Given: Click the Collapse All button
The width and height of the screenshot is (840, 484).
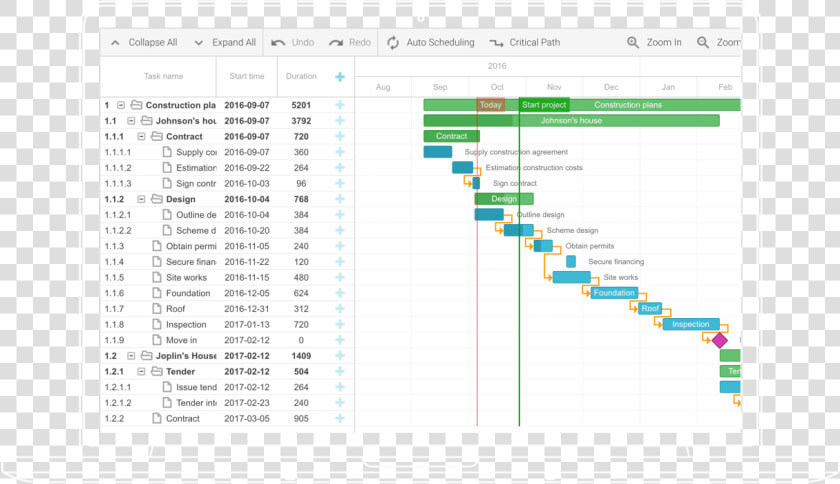Looking at the screenshot, I should (x=144, y=42).
